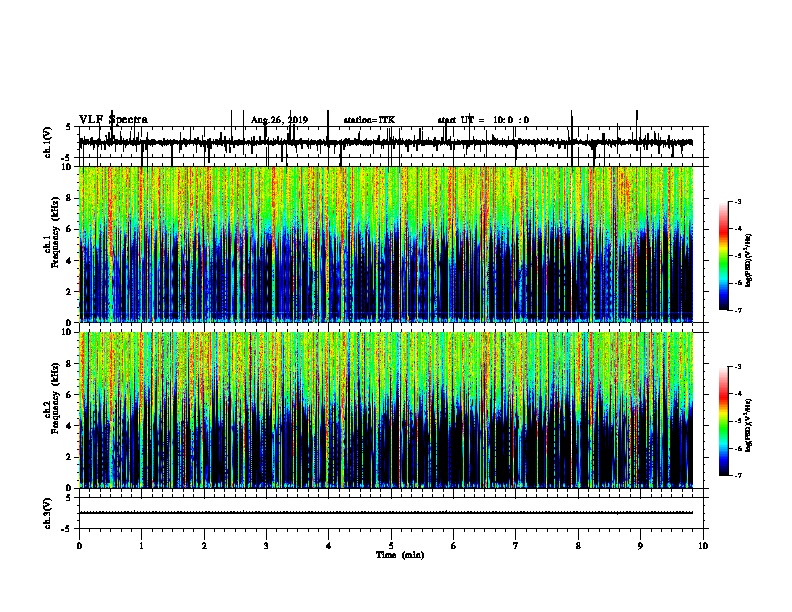This screenshot has height=612, width=792.
Task: Select the ch.2 color bar log(PSD) label
Action: (749, 425)
